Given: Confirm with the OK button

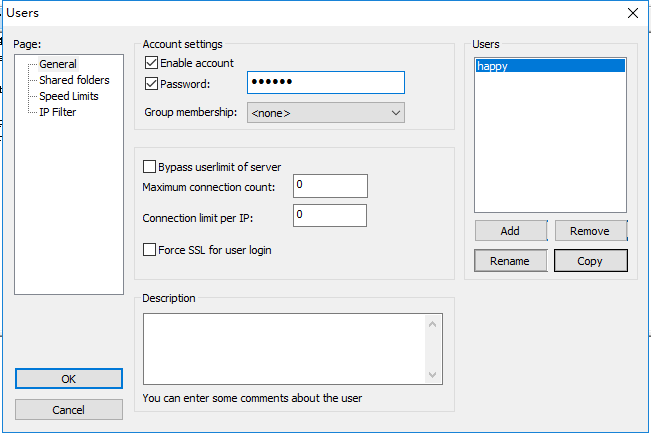Looking at the screenshot, I should [x=69, y=379].
